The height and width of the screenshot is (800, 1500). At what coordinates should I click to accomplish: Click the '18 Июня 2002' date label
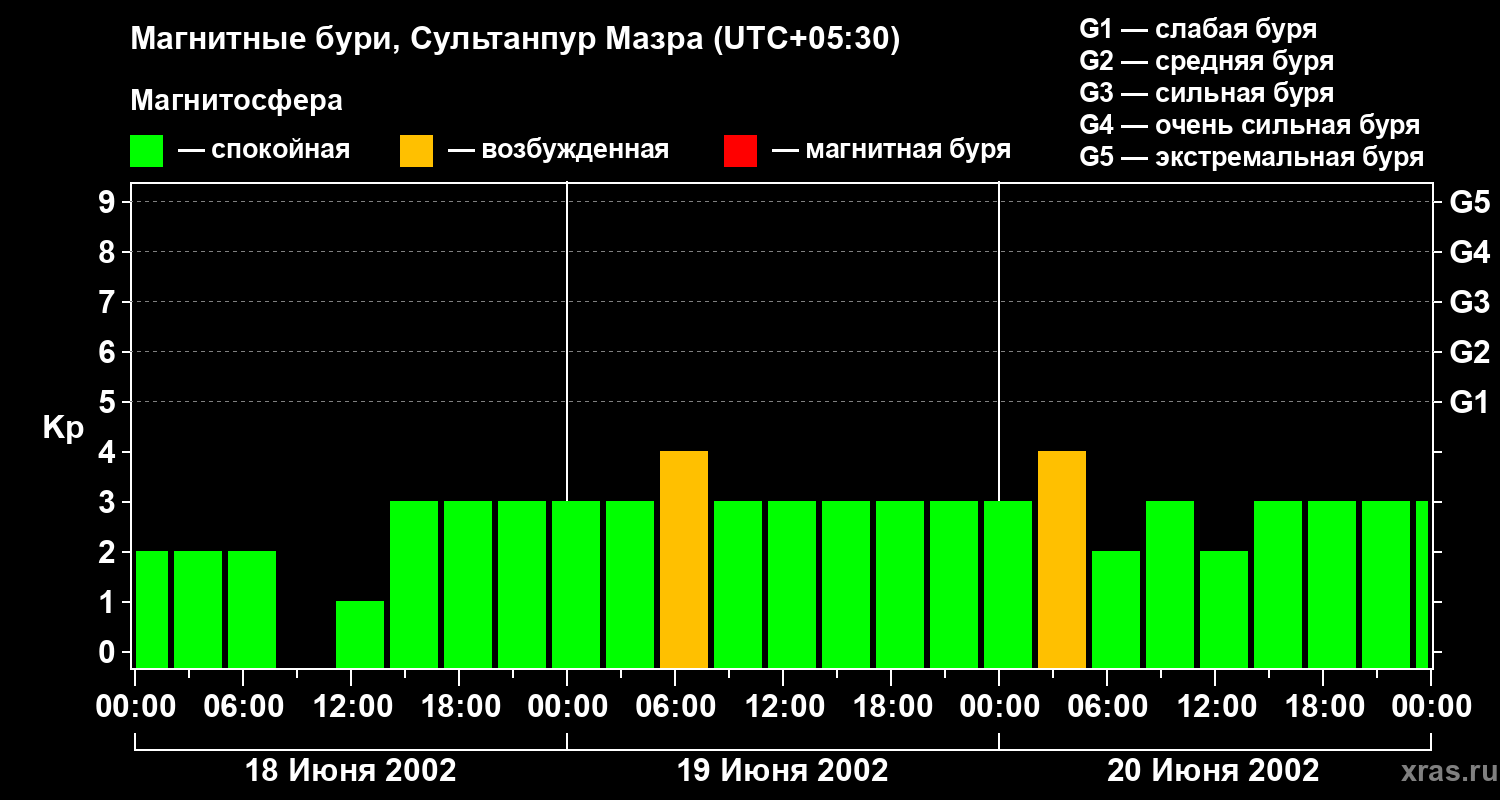point(351,771)
